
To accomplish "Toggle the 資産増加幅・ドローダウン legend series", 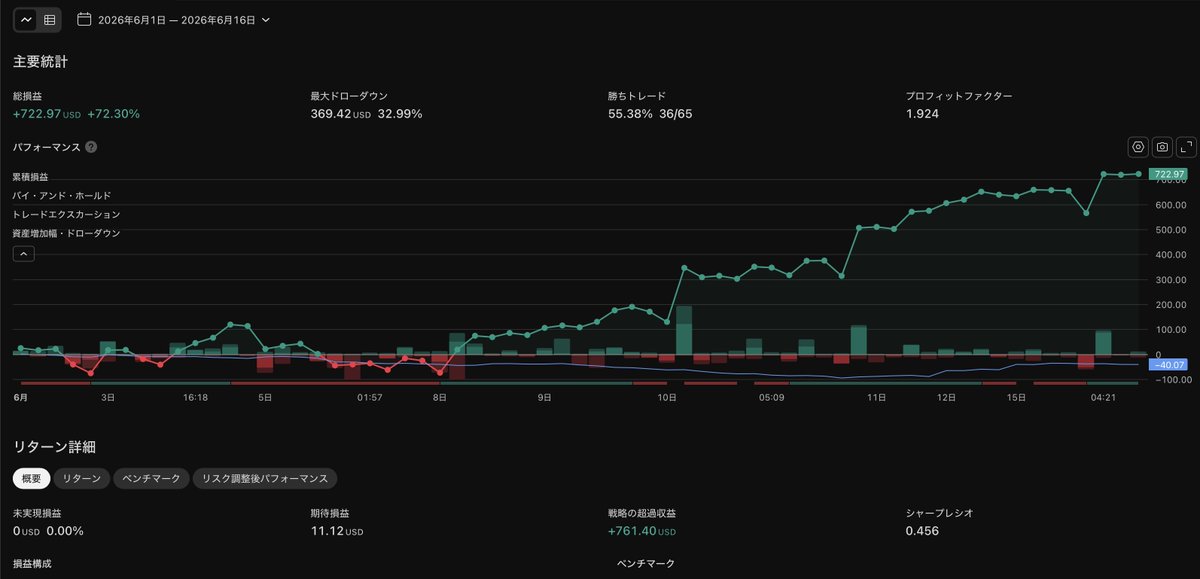I will (x=66, y=233).
